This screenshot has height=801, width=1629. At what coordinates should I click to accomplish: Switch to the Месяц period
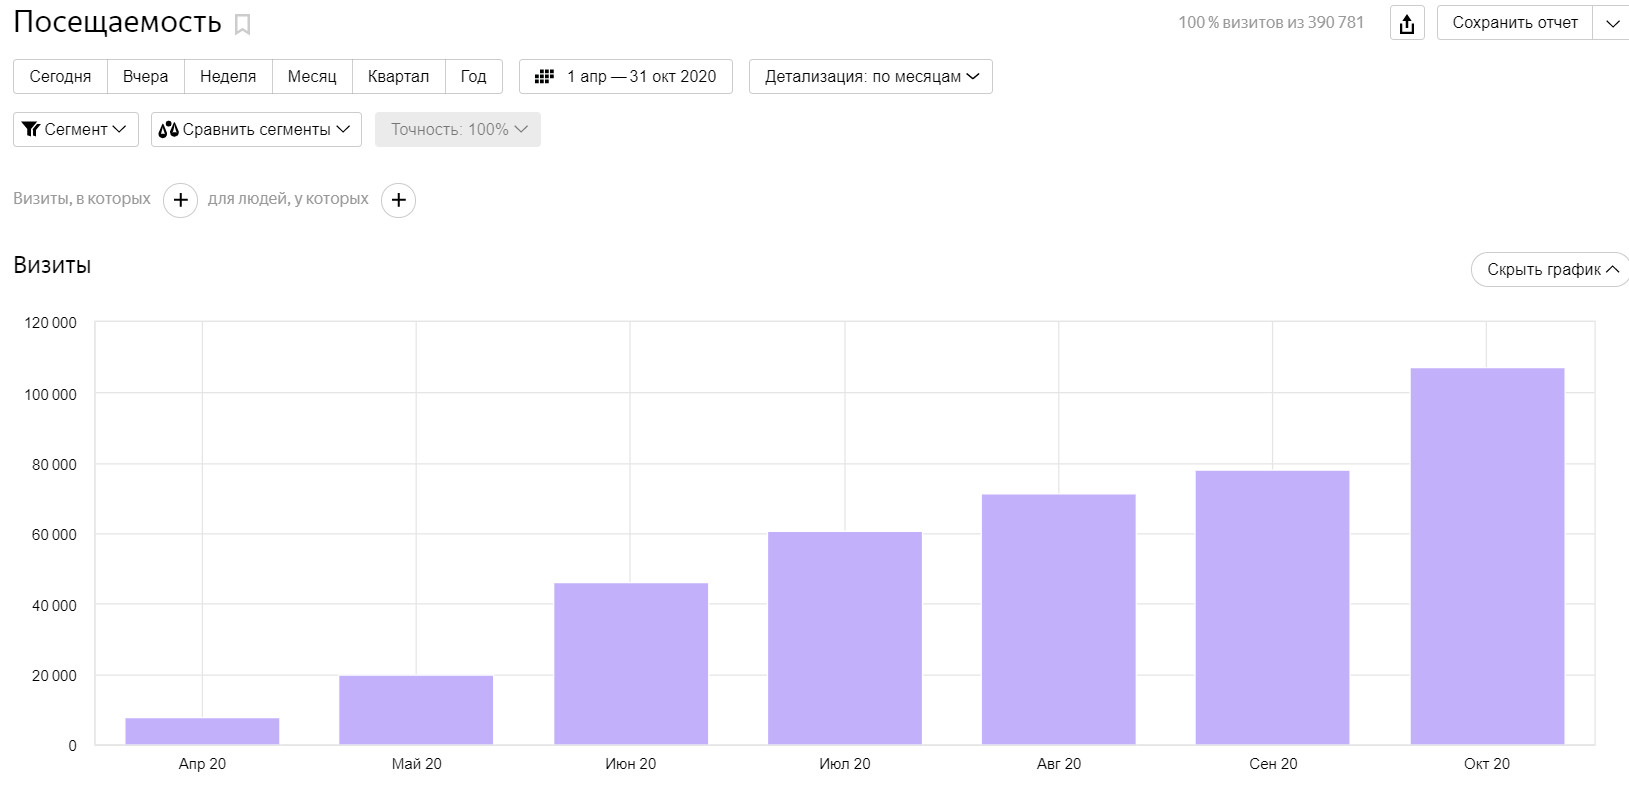click(x=312, y=77)
